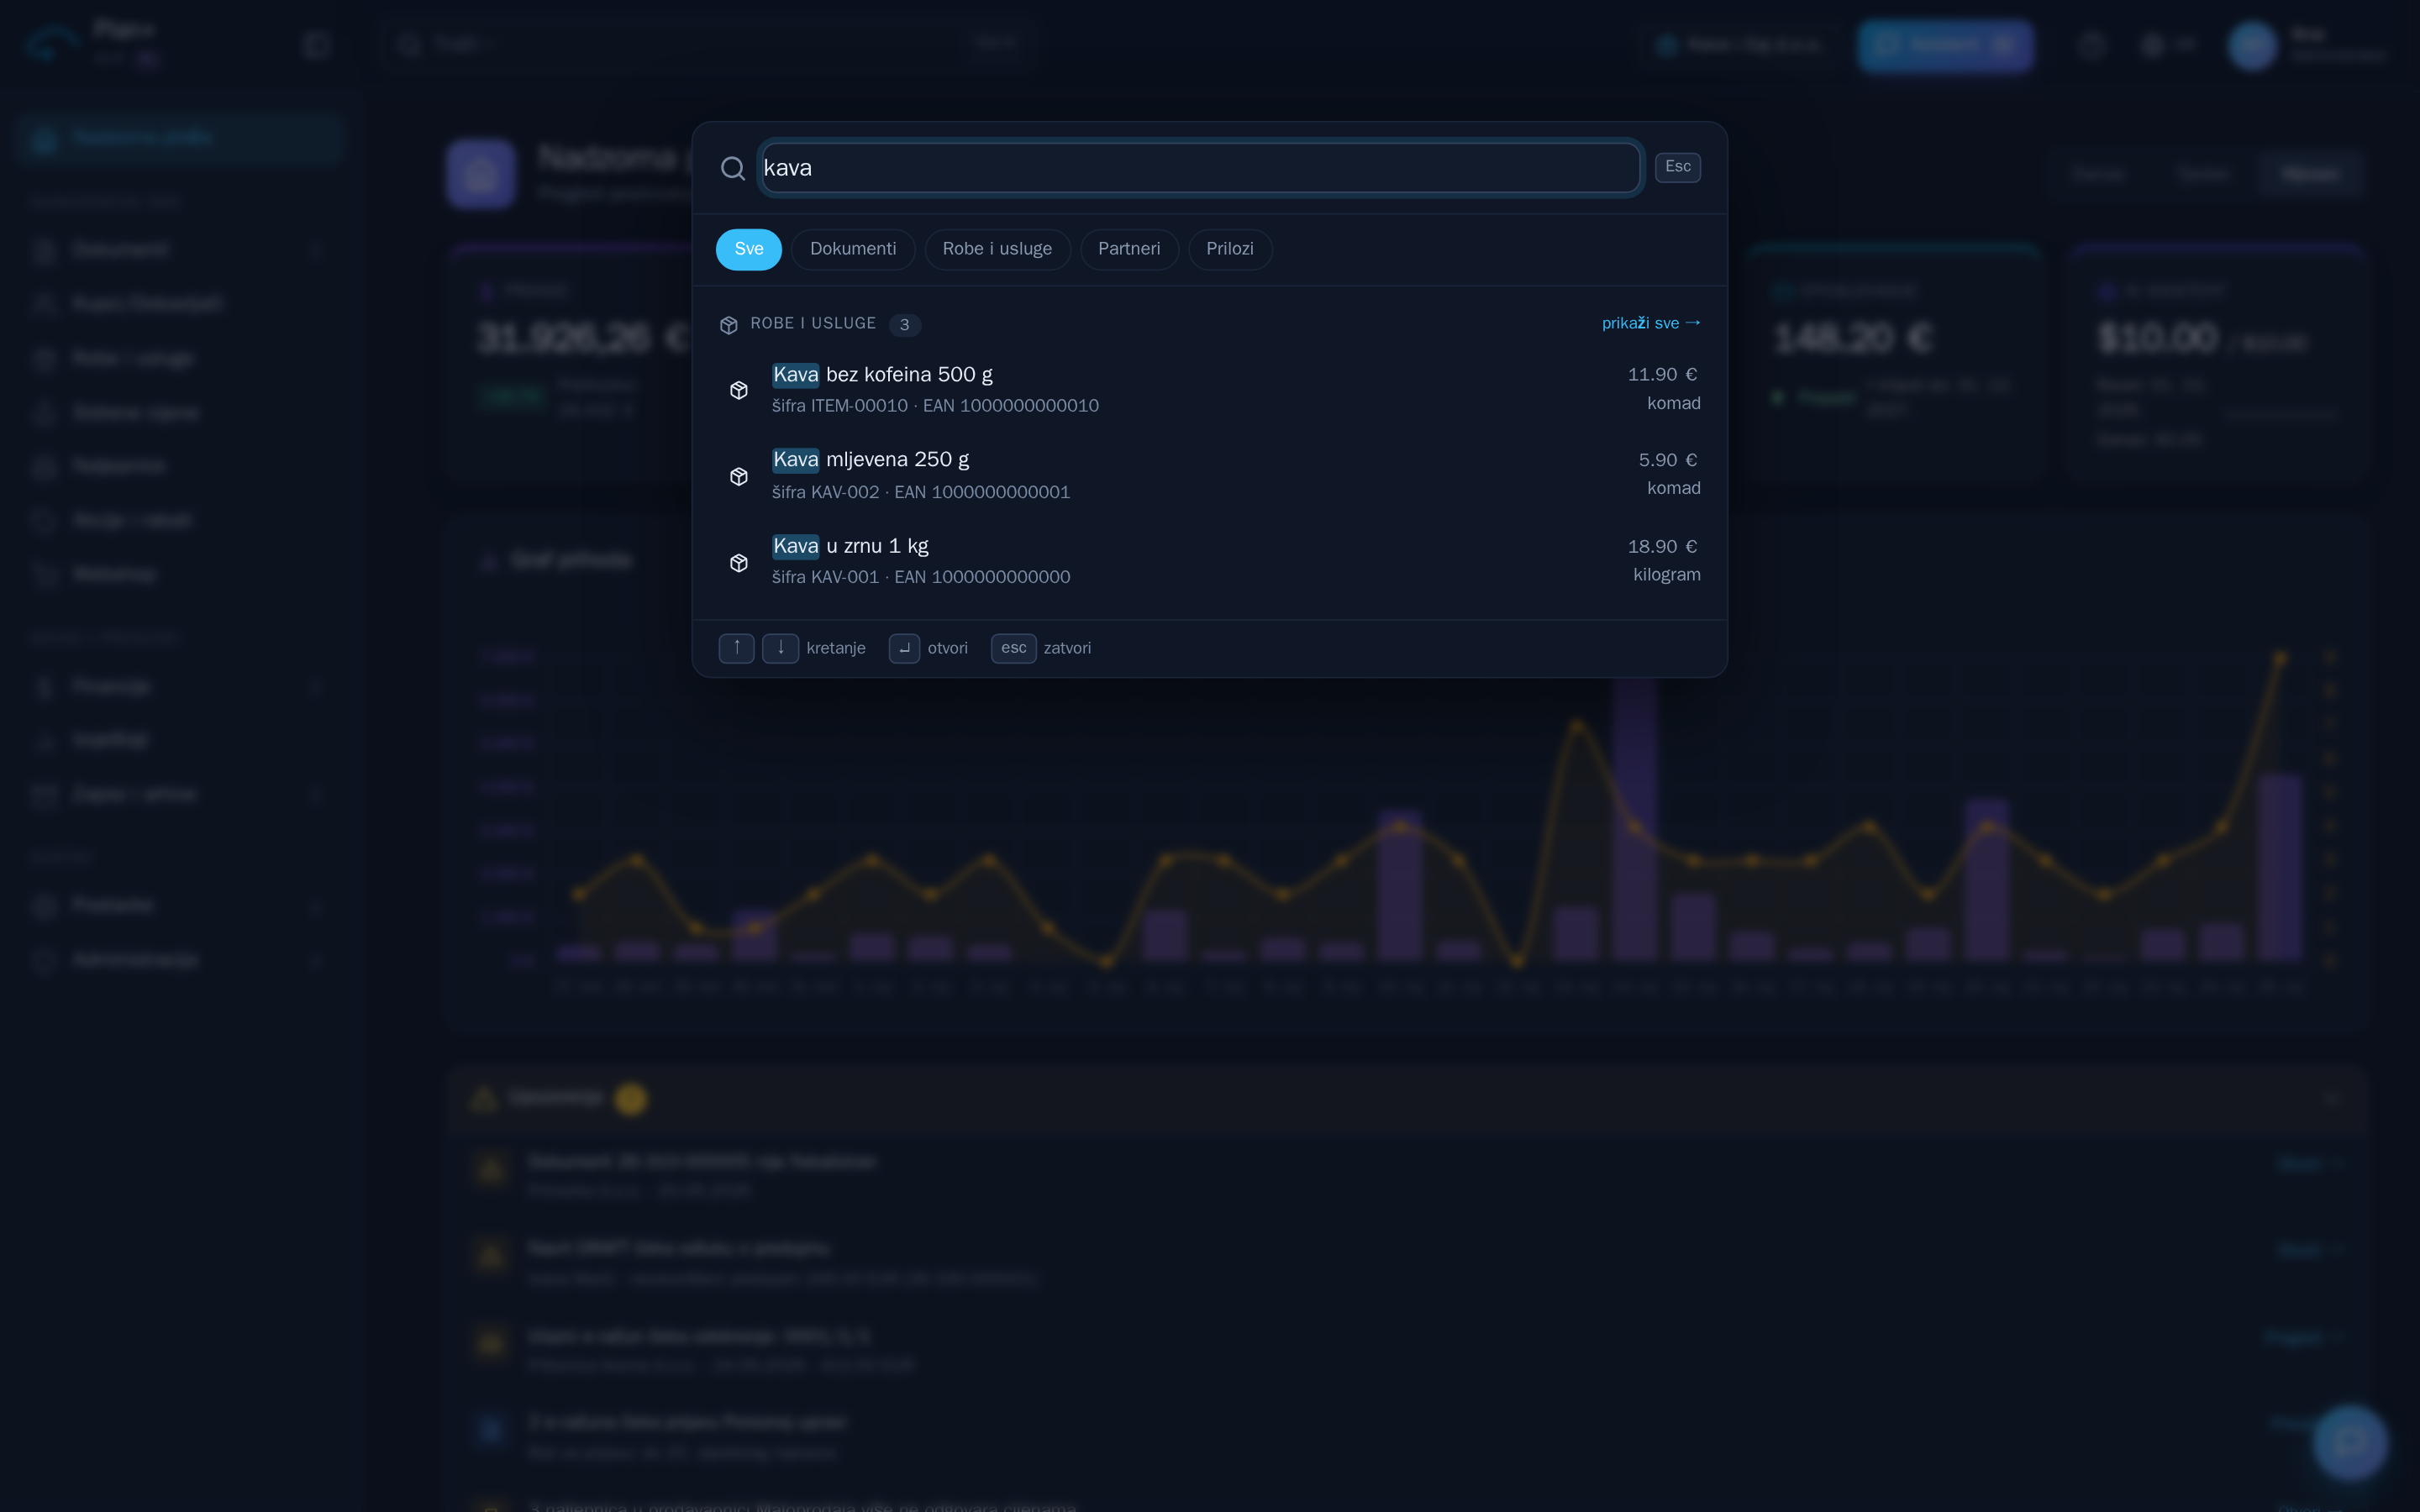Click the box icon next to ROBE I USLUGE
2420x1512 pixels.
[x=729, y=324]
